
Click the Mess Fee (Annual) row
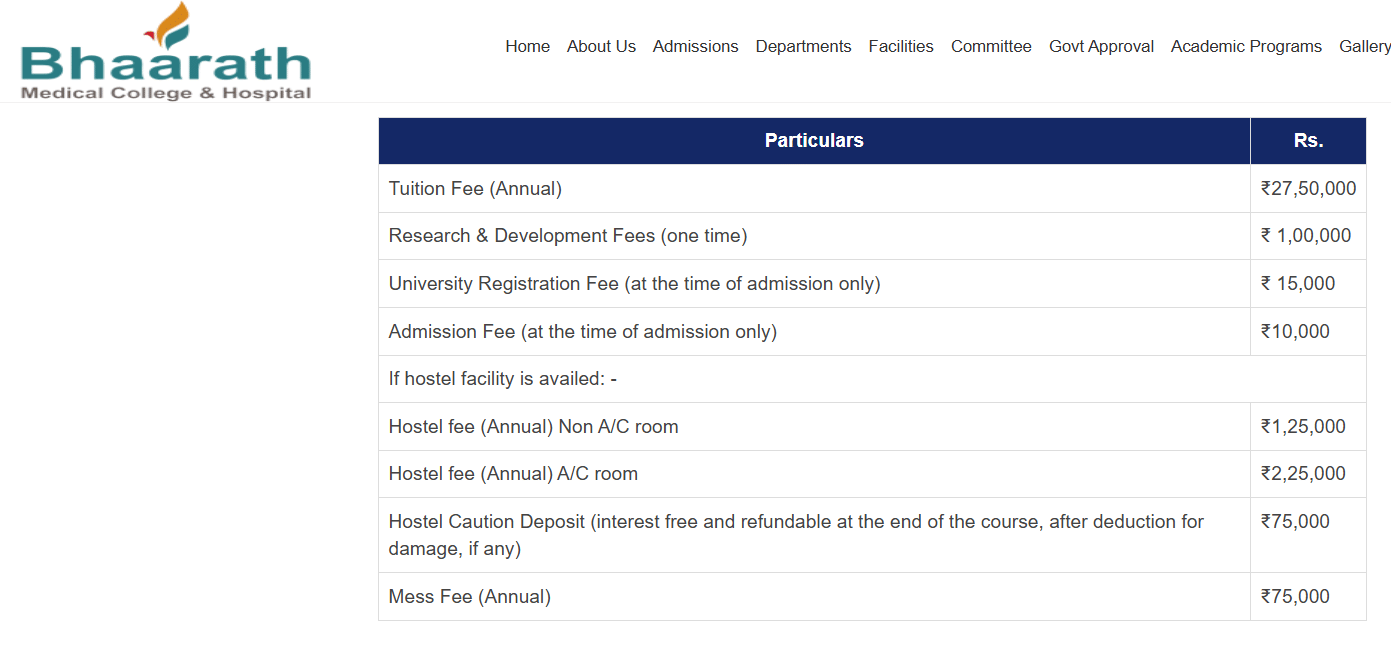469,597
